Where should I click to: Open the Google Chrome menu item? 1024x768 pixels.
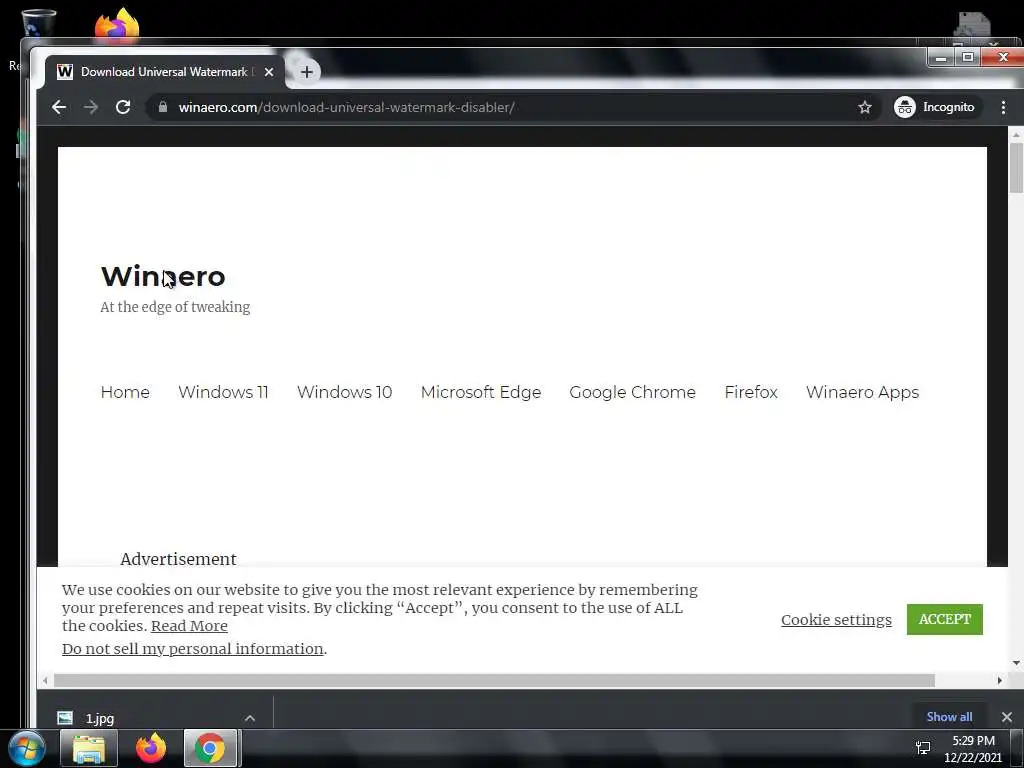click(632, 392)
